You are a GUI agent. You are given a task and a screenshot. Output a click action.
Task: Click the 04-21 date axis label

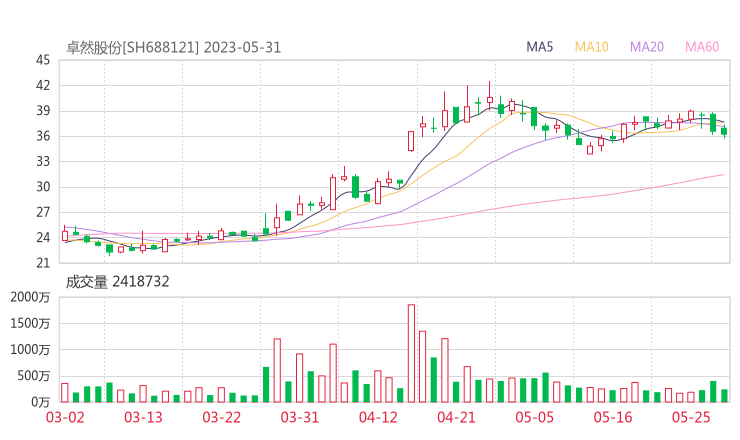pos(457,417)
